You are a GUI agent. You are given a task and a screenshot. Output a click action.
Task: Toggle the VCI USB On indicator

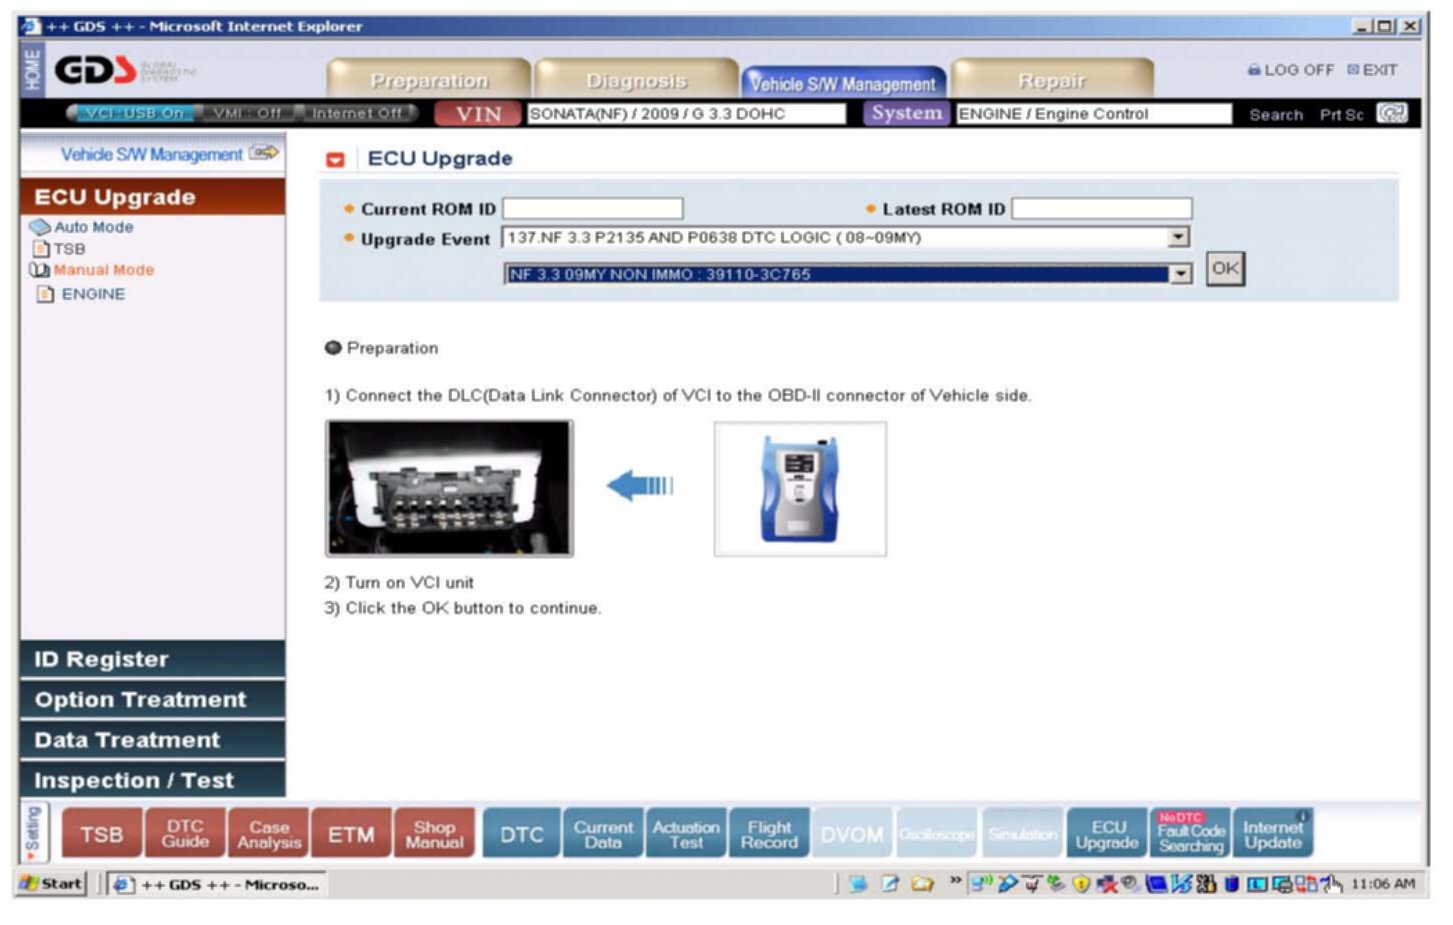(x=134, y=113)
